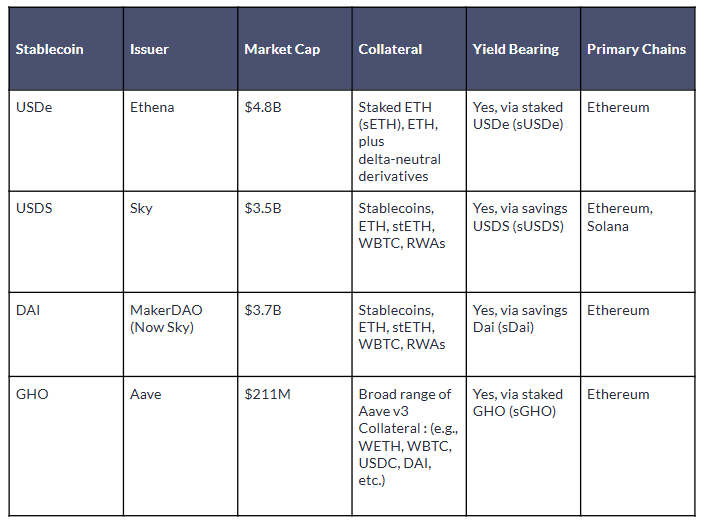Select the USDe stablecoin cell
Image resolution: width=708 pixels, height=528 pixels.
pos(34,107)
